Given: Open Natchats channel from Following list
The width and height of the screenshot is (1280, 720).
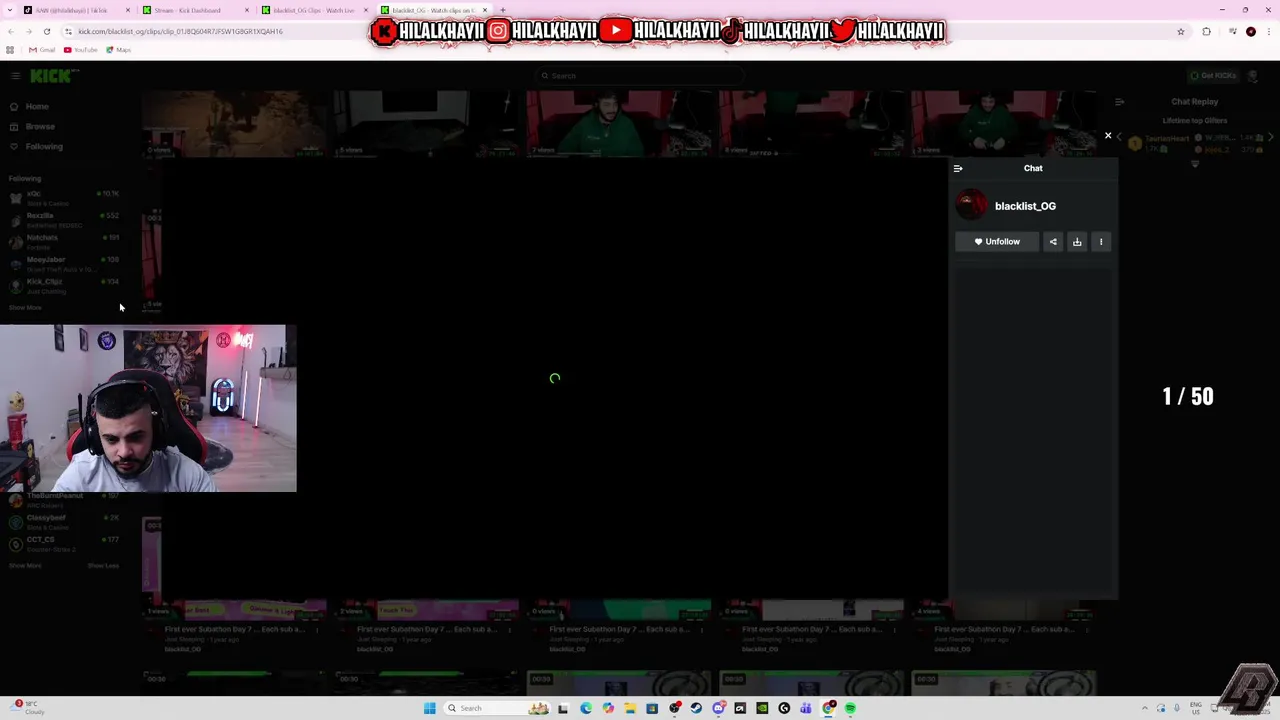Looking at the screenshot, I should tap(64, 241).
